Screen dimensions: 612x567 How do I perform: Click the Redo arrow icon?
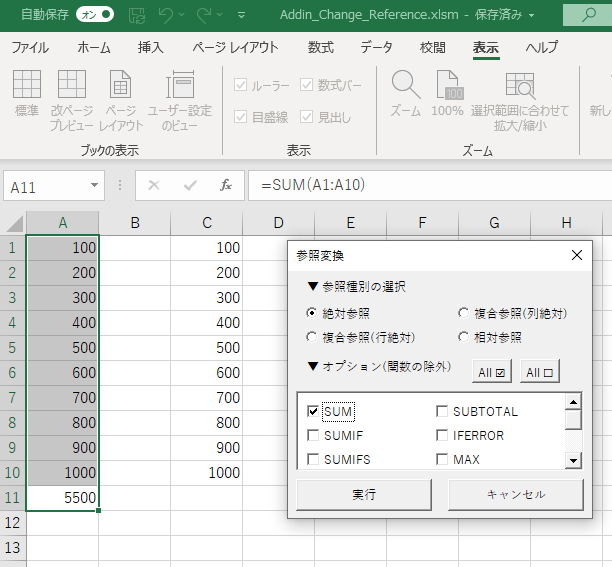coord(204,15)
